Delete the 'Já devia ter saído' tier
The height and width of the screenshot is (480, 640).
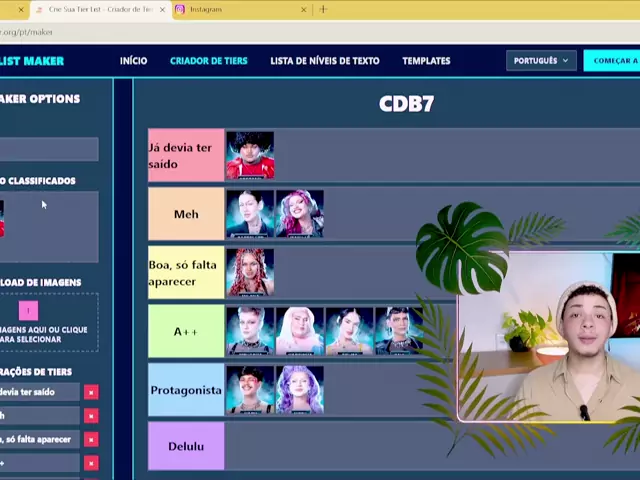(91, 392)
